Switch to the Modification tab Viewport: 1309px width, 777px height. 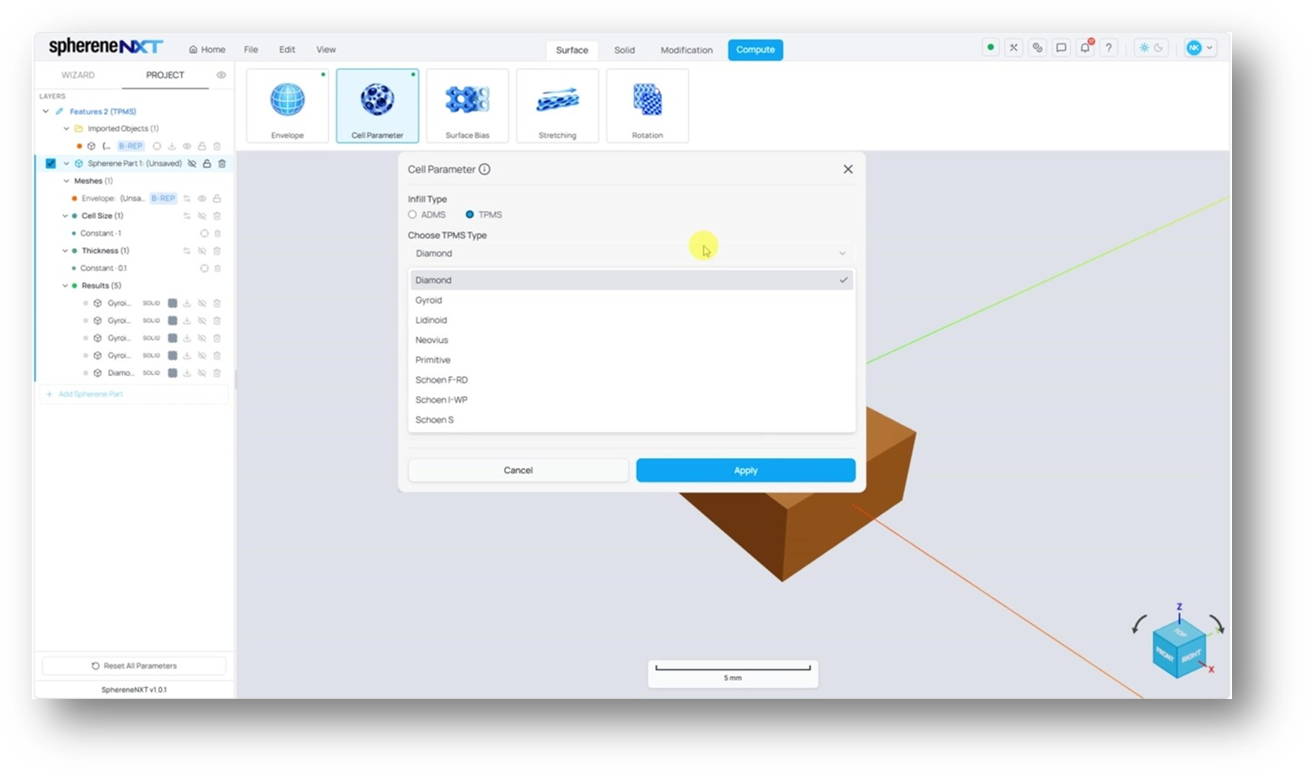click(x=687, y=50)
